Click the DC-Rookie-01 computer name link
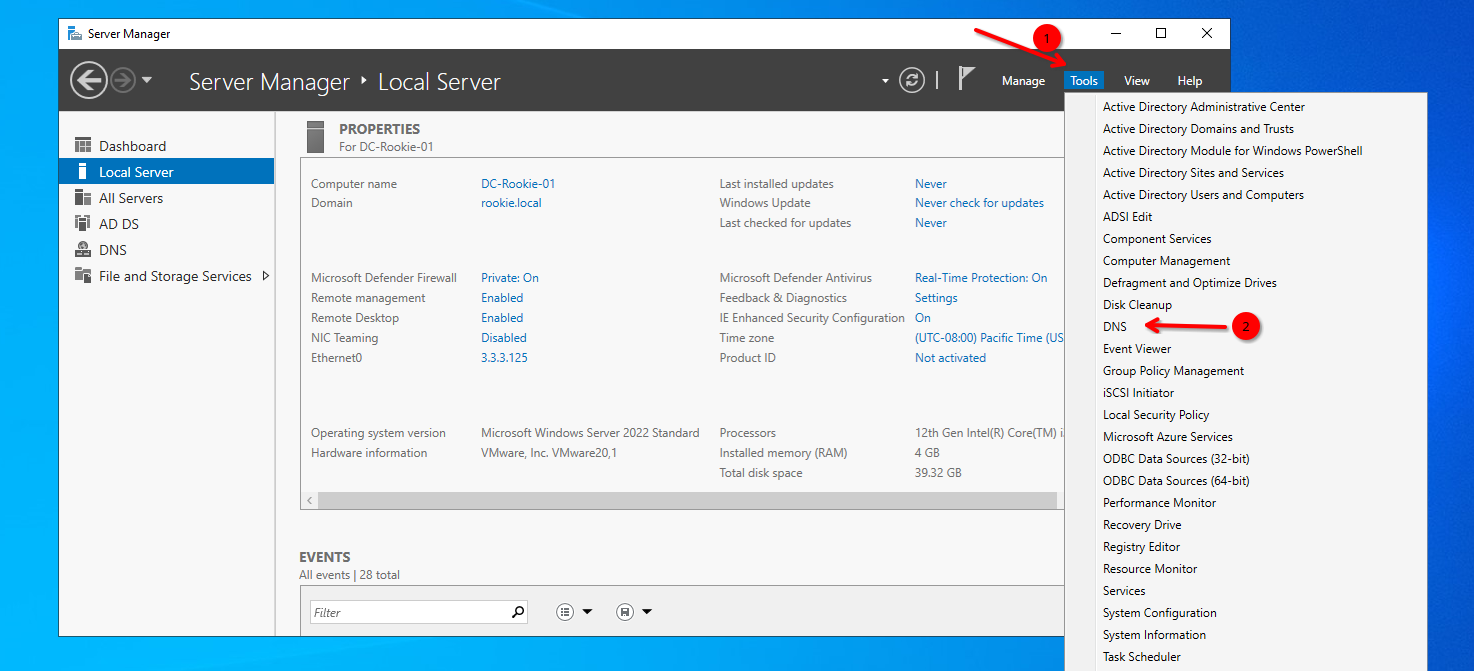Viewport: 1474px width, 671px height. (517, 184)
